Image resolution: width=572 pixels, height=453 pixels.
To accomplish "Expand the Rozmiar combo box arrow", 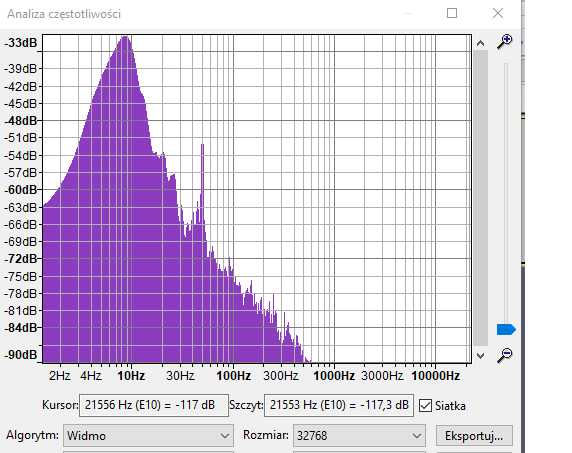I will click(417, 435).
